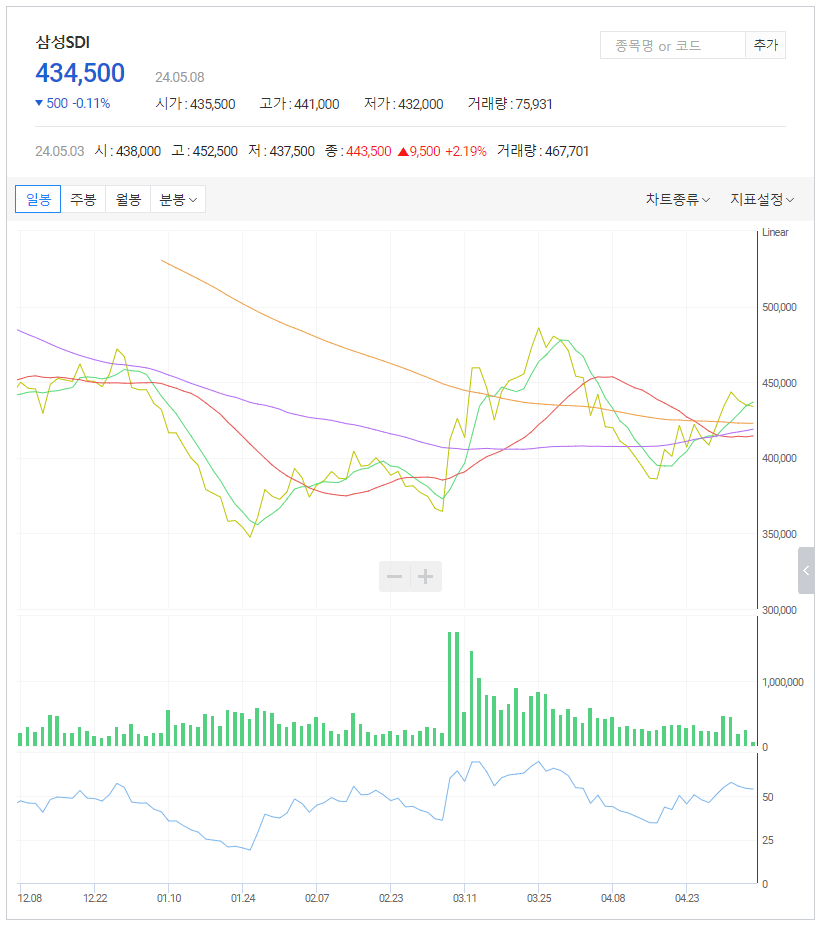The width and height of the screenshot is (825, 933).
Task: Switch to 주봉 weekly chart tab
Action: (x=83, y=199)
